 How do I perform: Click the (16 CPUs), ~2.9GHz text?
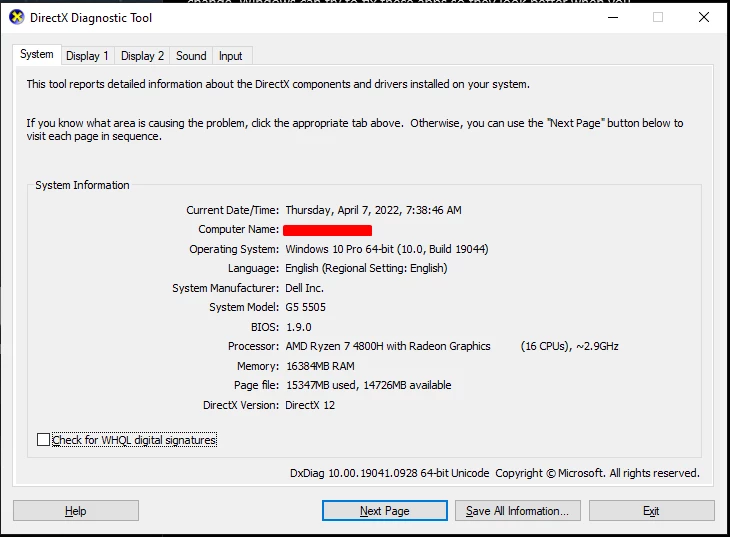pyautogui.click(x=569, y=346)
